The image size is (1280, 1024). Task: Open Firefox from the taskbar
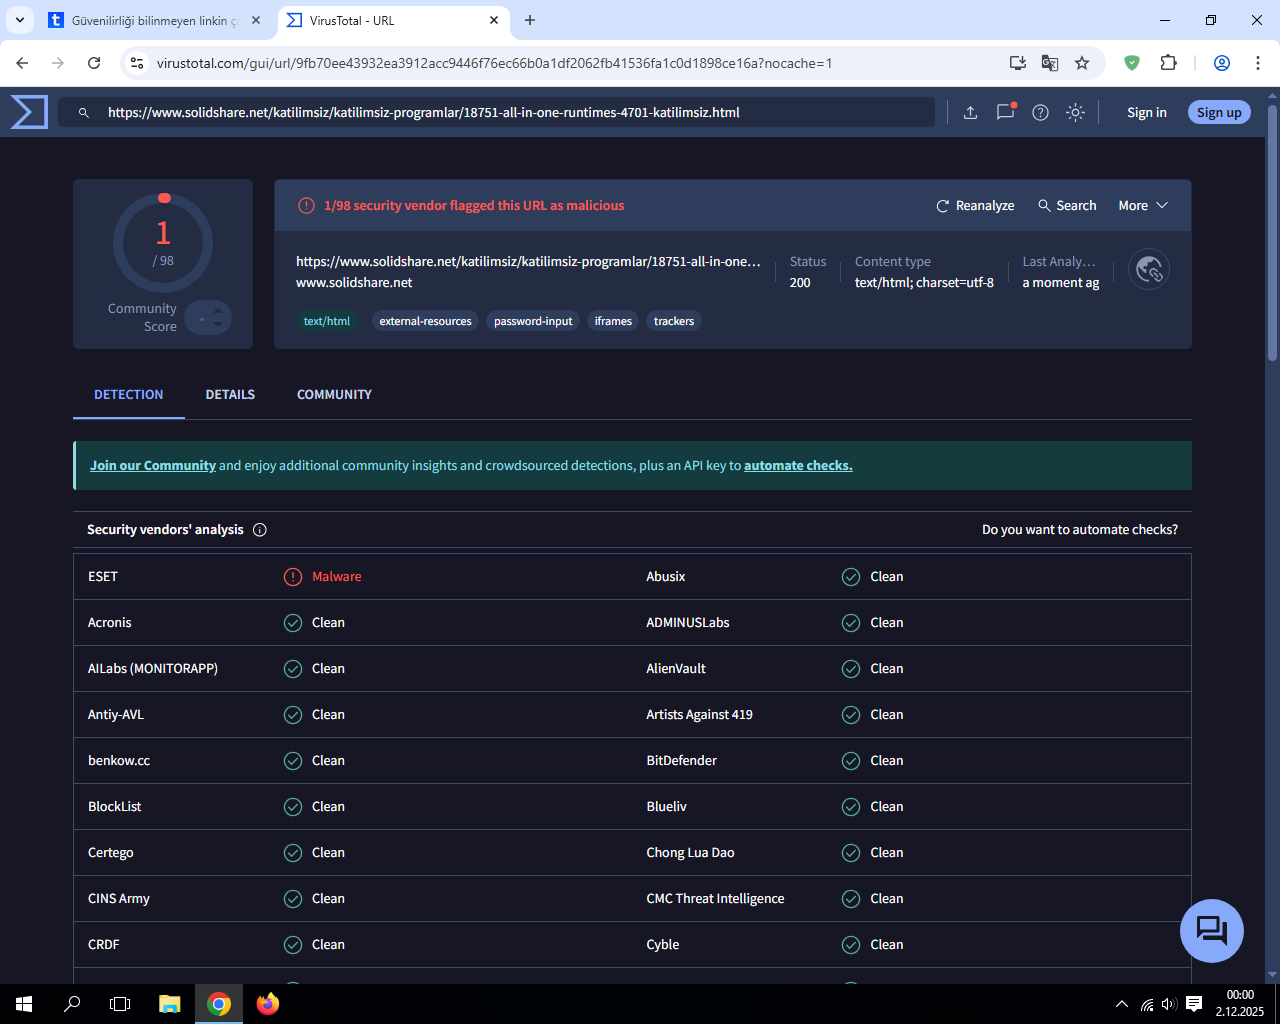tap(267, 1004)
